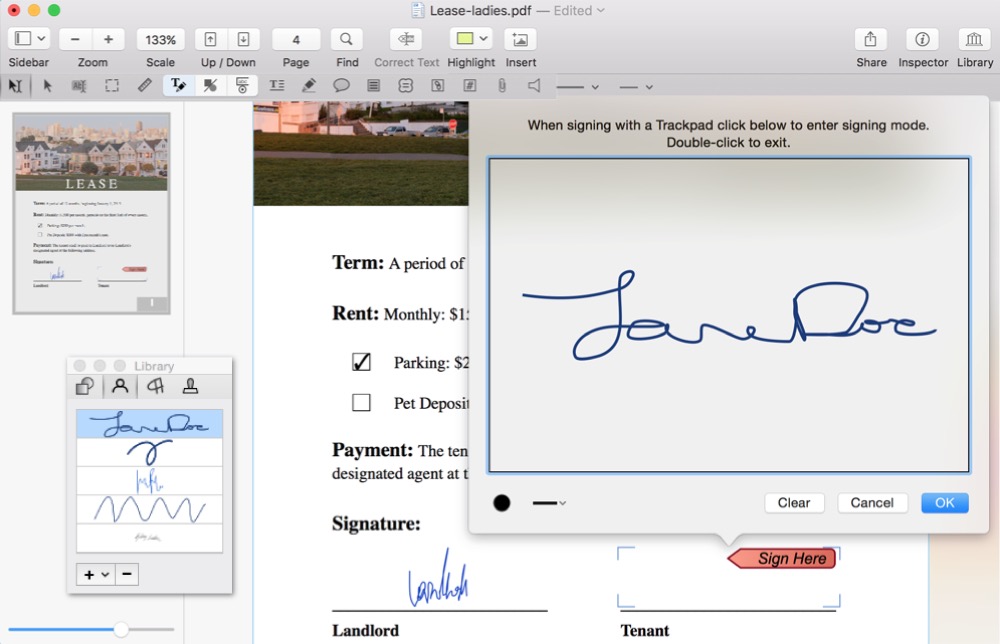
Task: Choose the dashed rectangle selection tool
Action: [112, 85]
